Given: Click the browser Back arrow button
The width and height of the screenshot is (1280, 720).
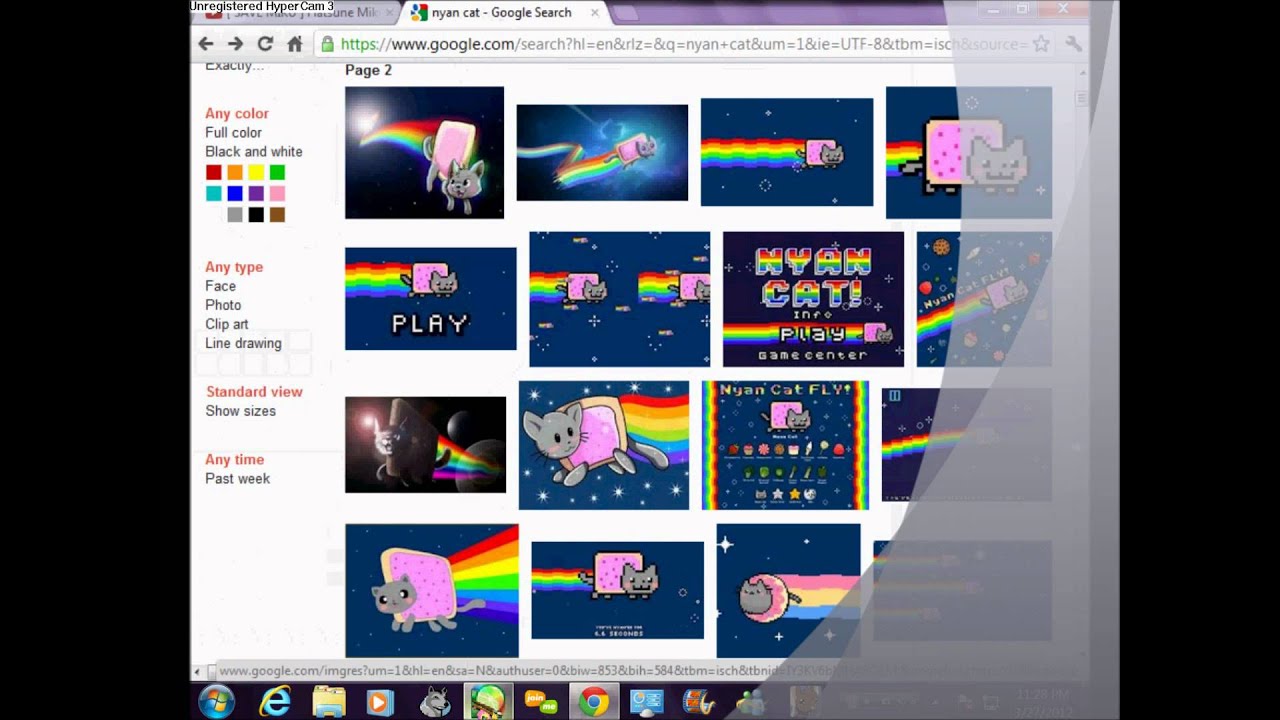Looking at the screenshot, I should pyautogui.click(x=206, y=44).
